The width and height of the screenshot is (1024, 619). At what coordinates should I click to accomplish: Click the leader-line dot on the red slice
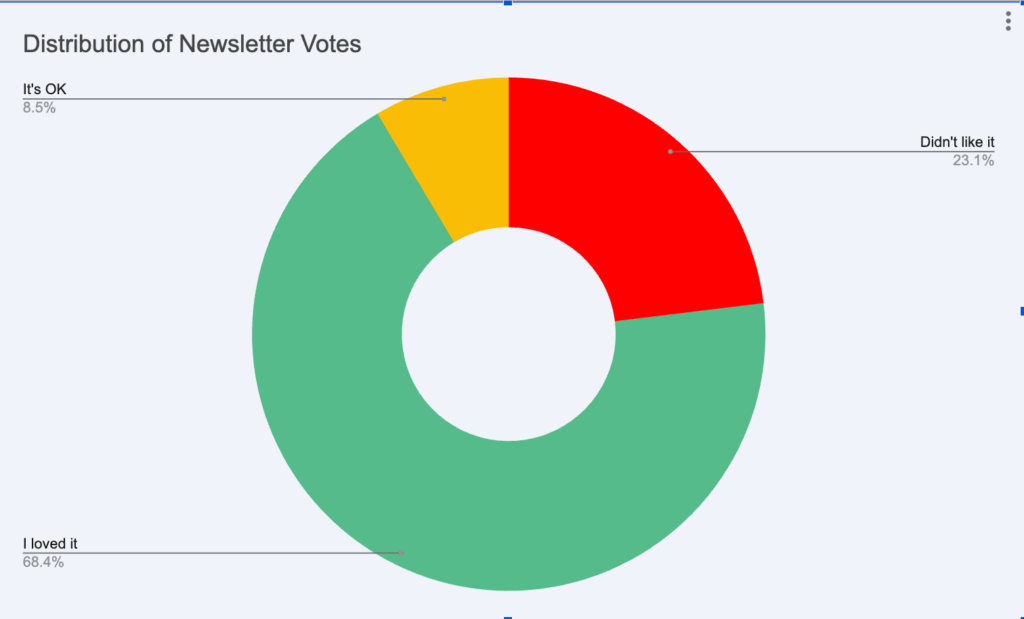[670, 151]
